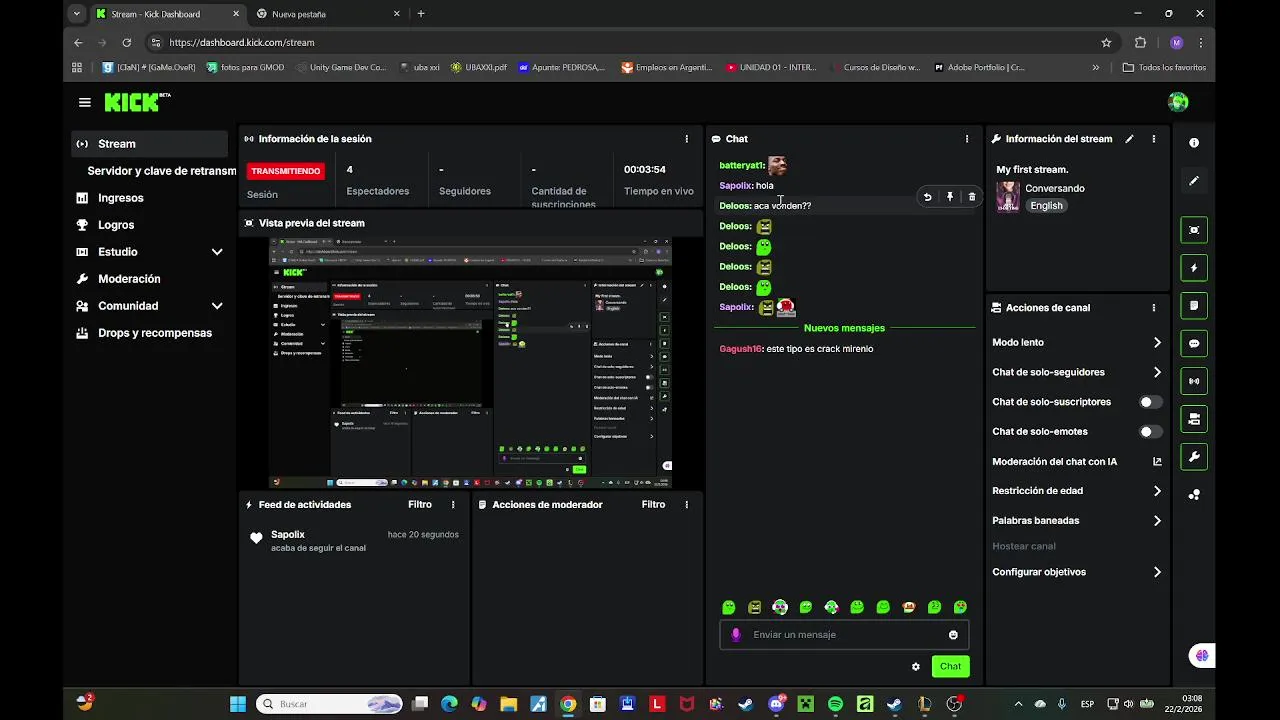The image size is (1280, 720).
Task: Click the stream preview thumbnail
Action: 470,363
